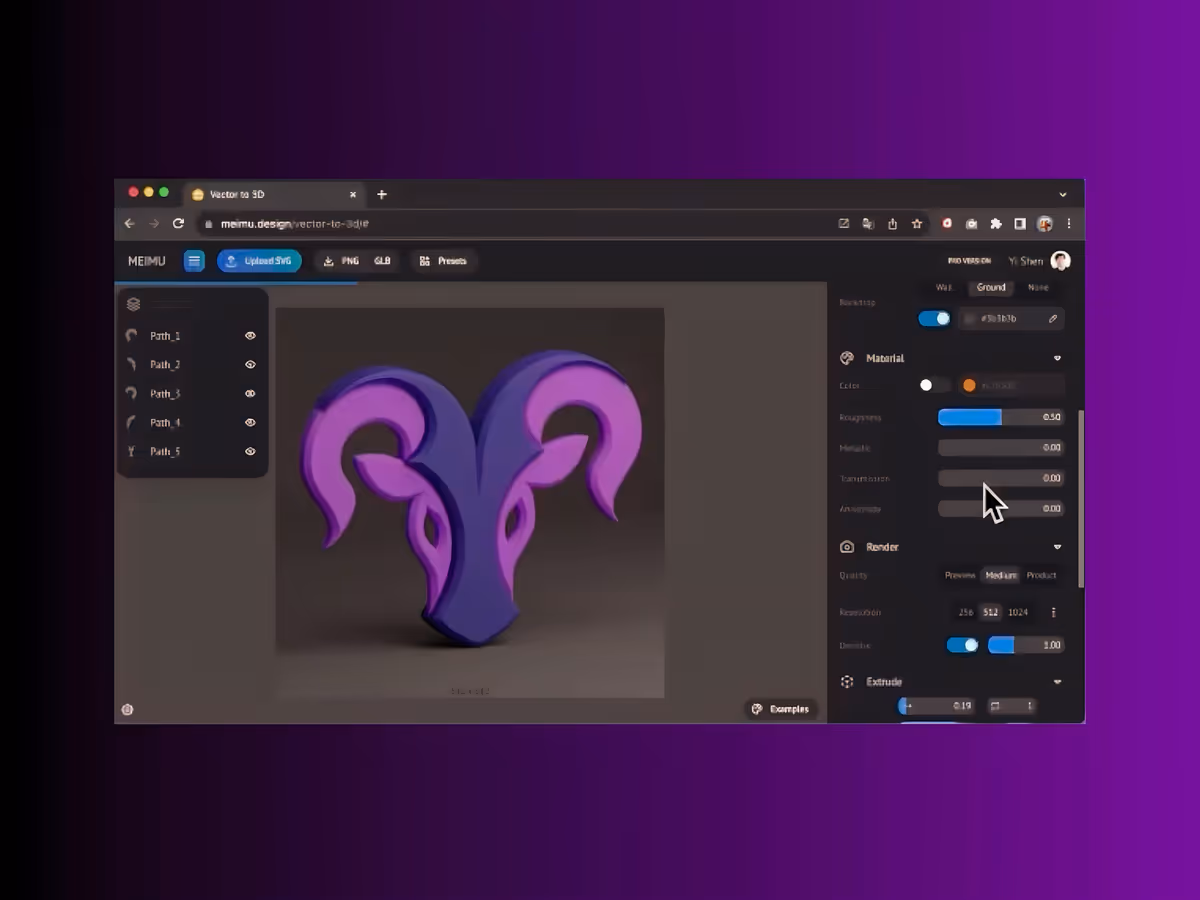Open browser extensions puzzle icon
The image size is (1200, 900).
click(996, 224)
